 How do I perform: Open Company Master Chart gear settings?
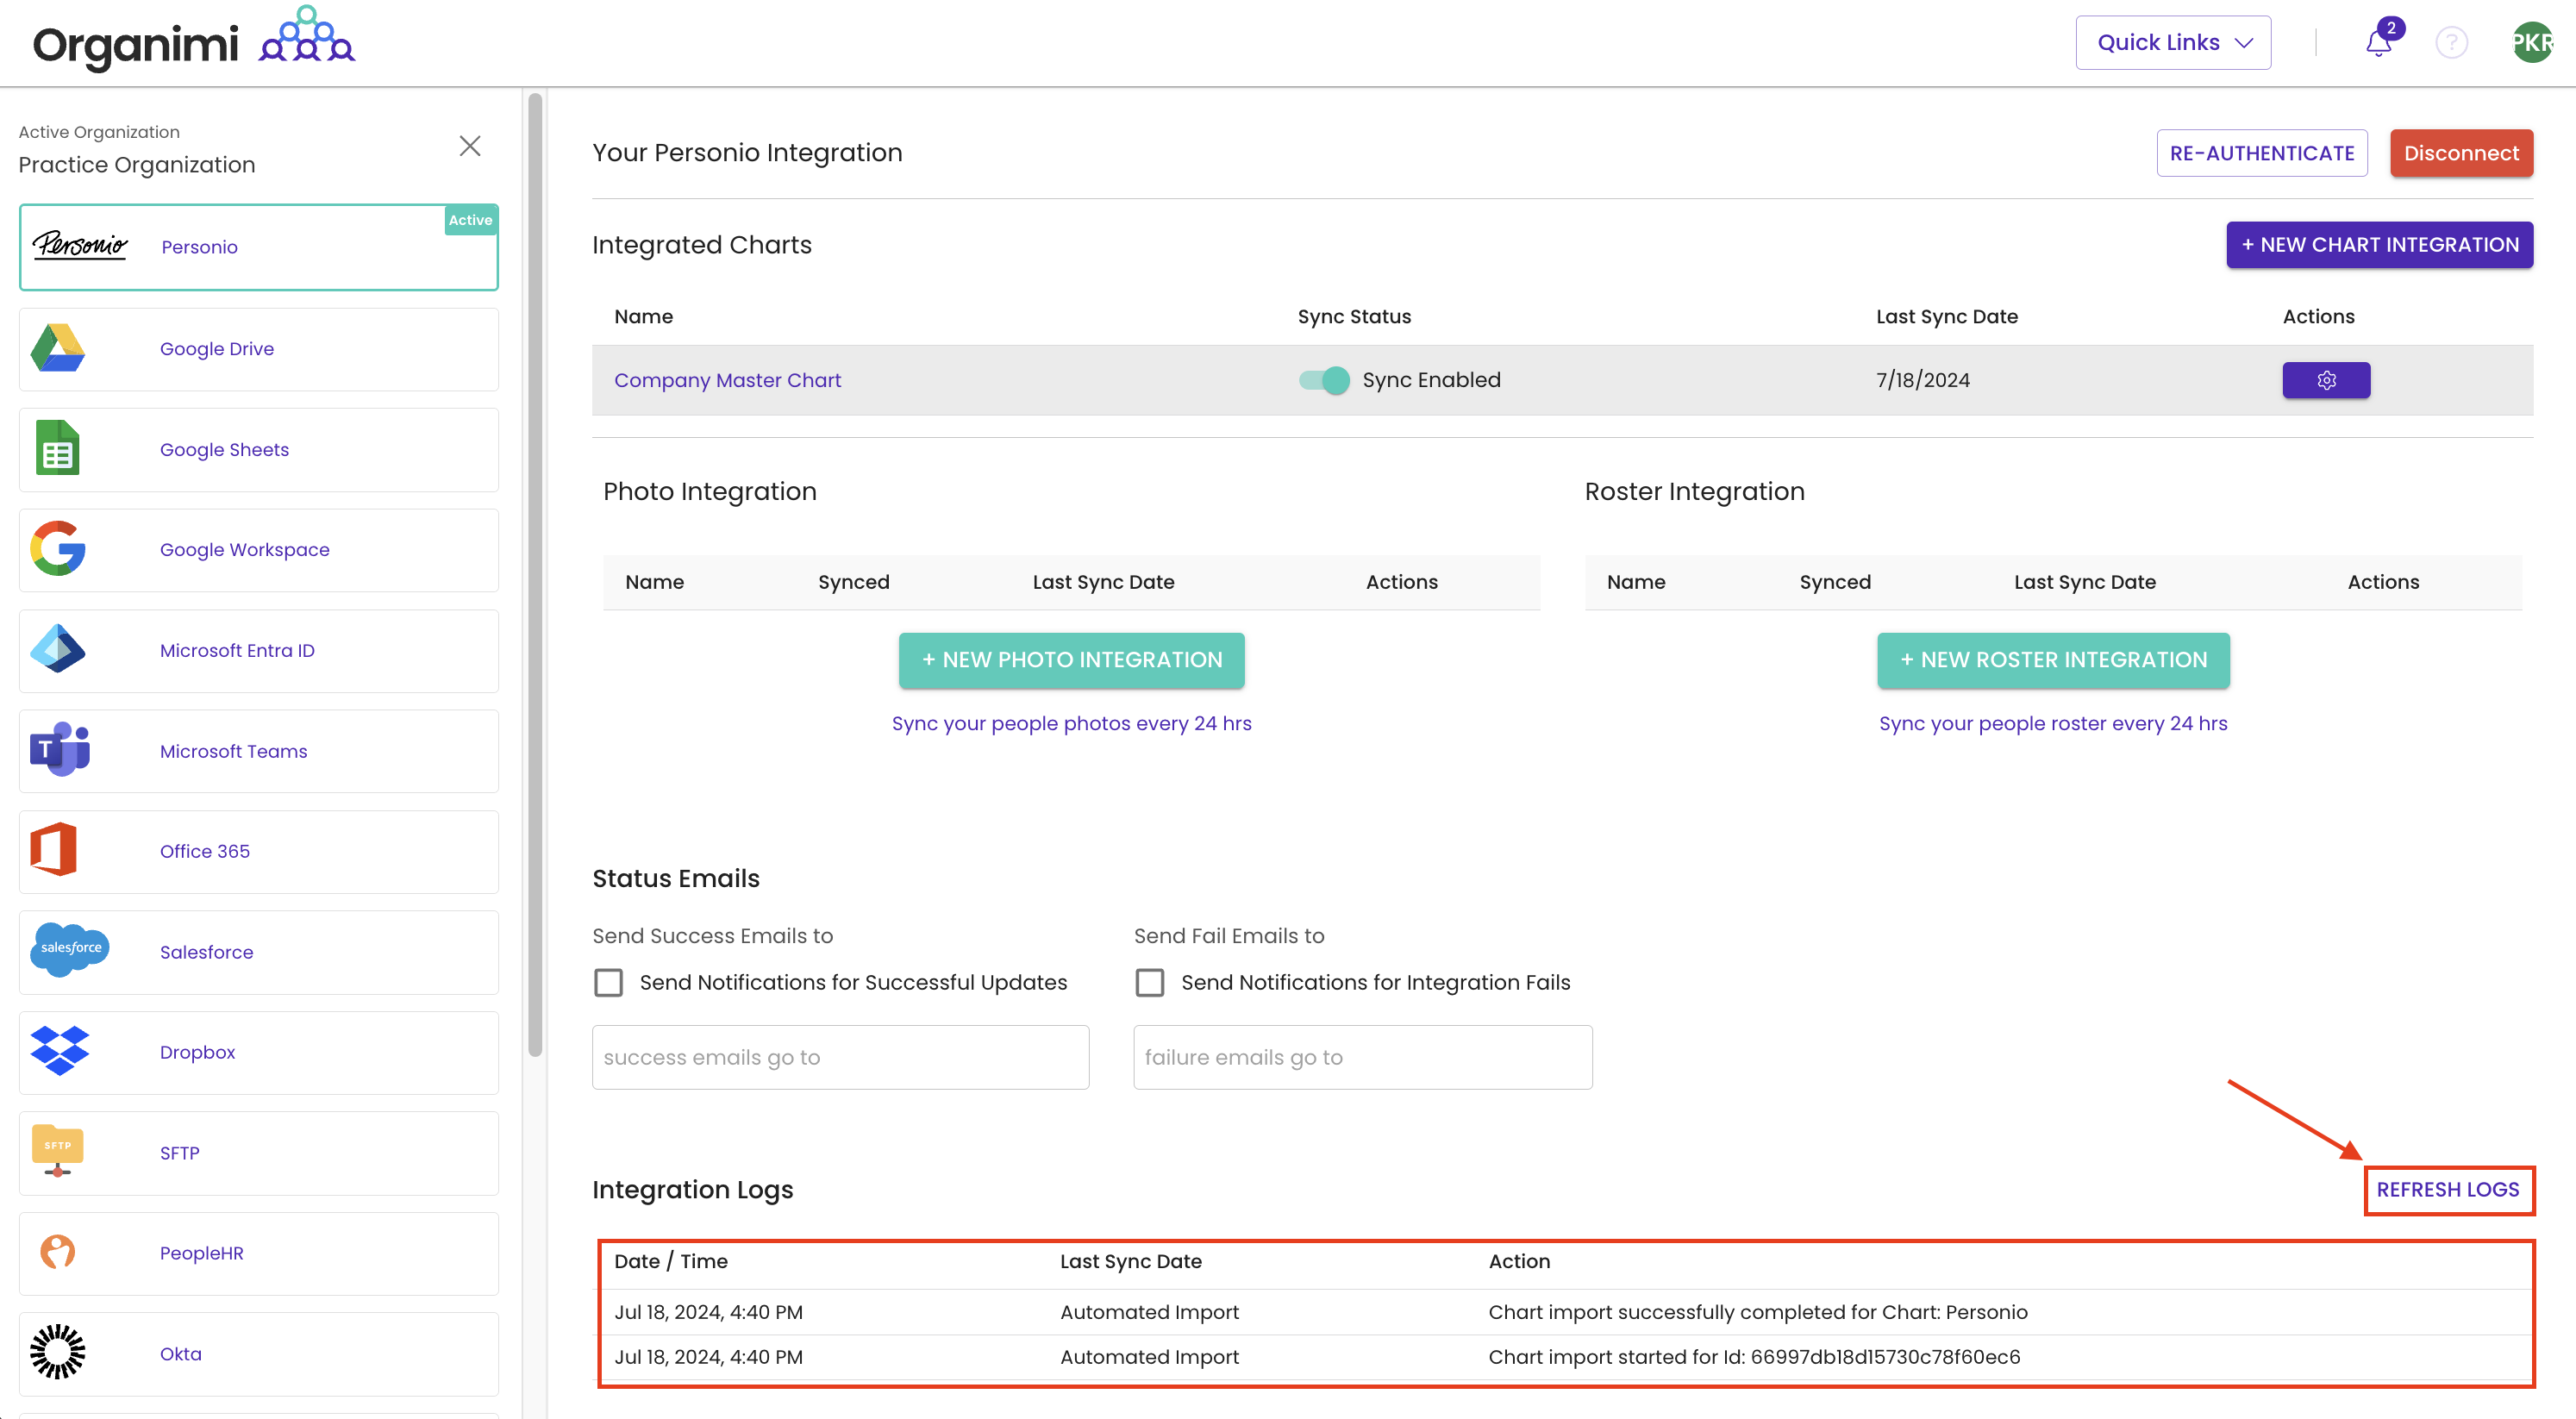pyautogui.click(x=2326, y=380)
